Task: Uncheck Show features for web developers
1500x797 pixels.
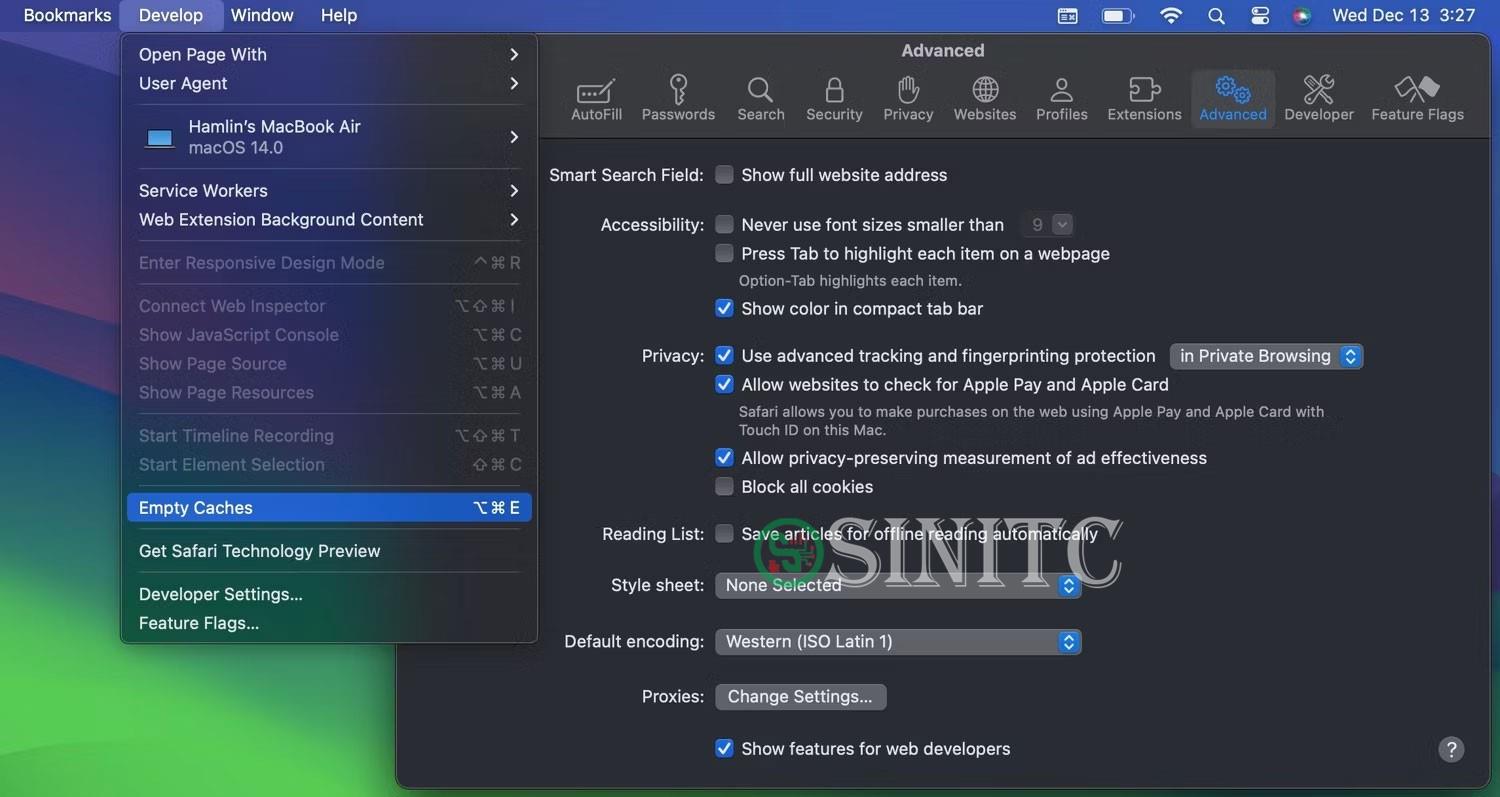Action: click(x=724, y=748)
